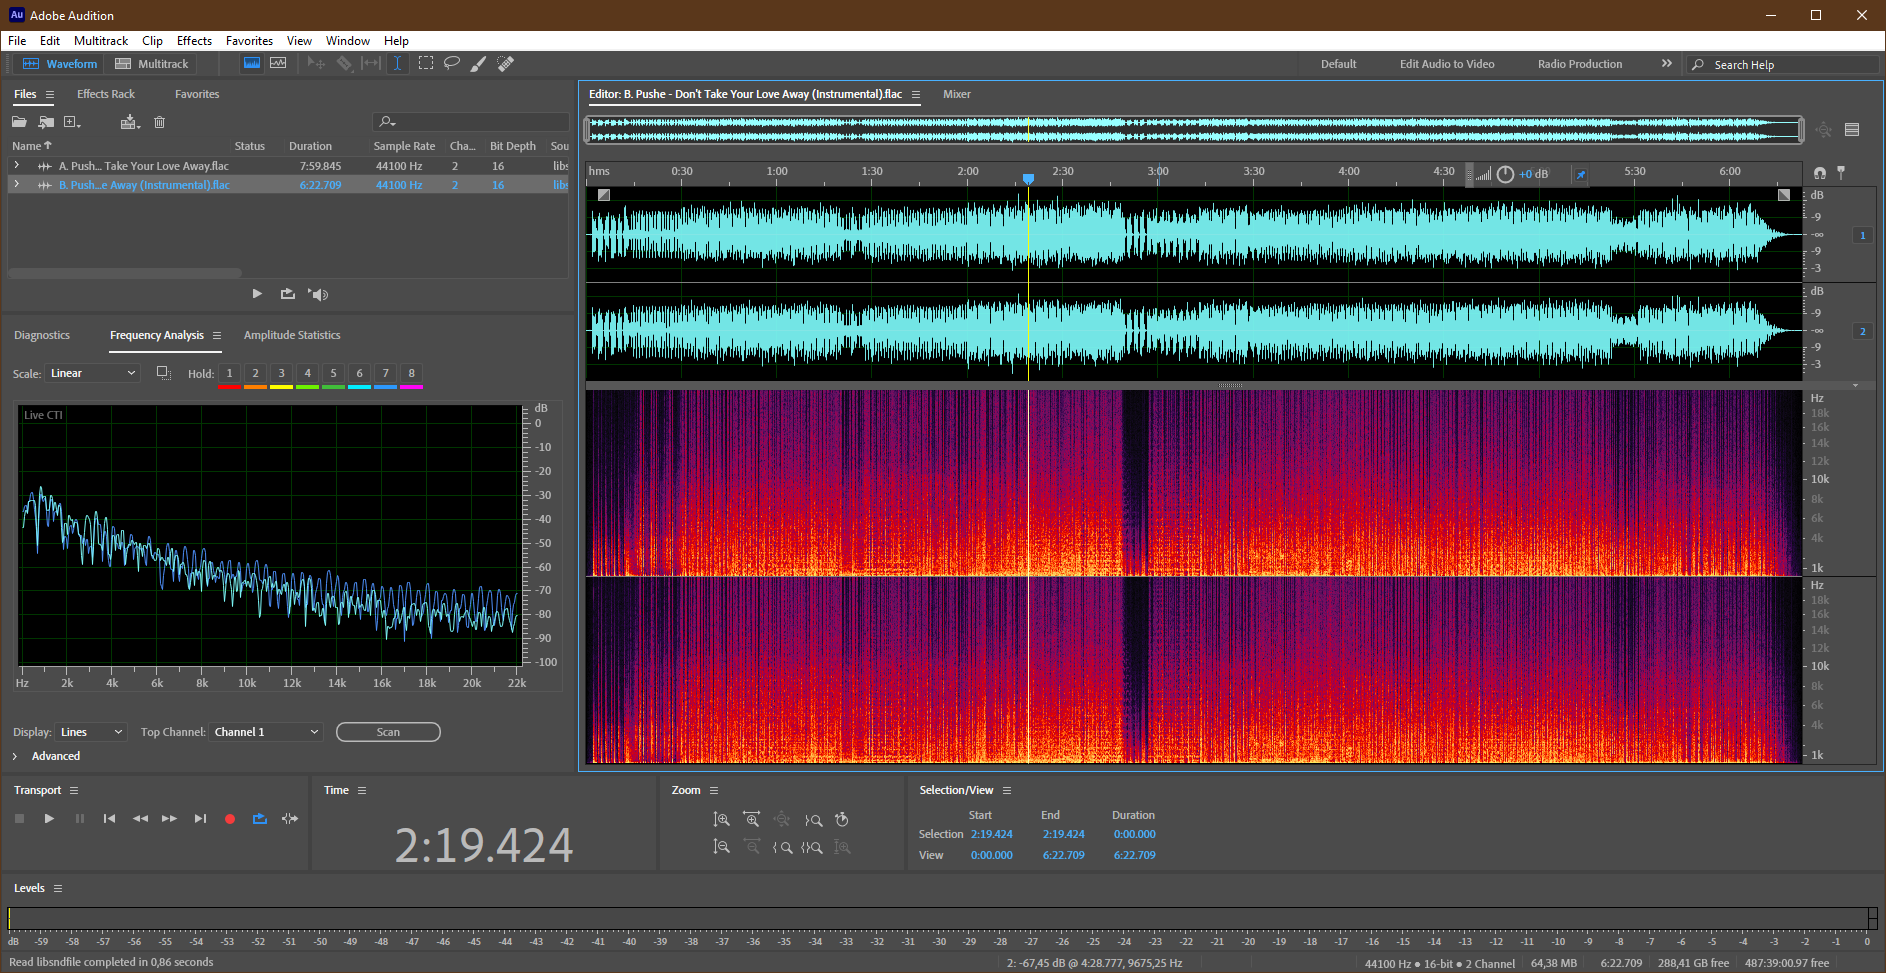The height and width of the screenshot is (973, 1886).
Task: Select the Paintbrush Selection tool
Action: tap(479, 63)
